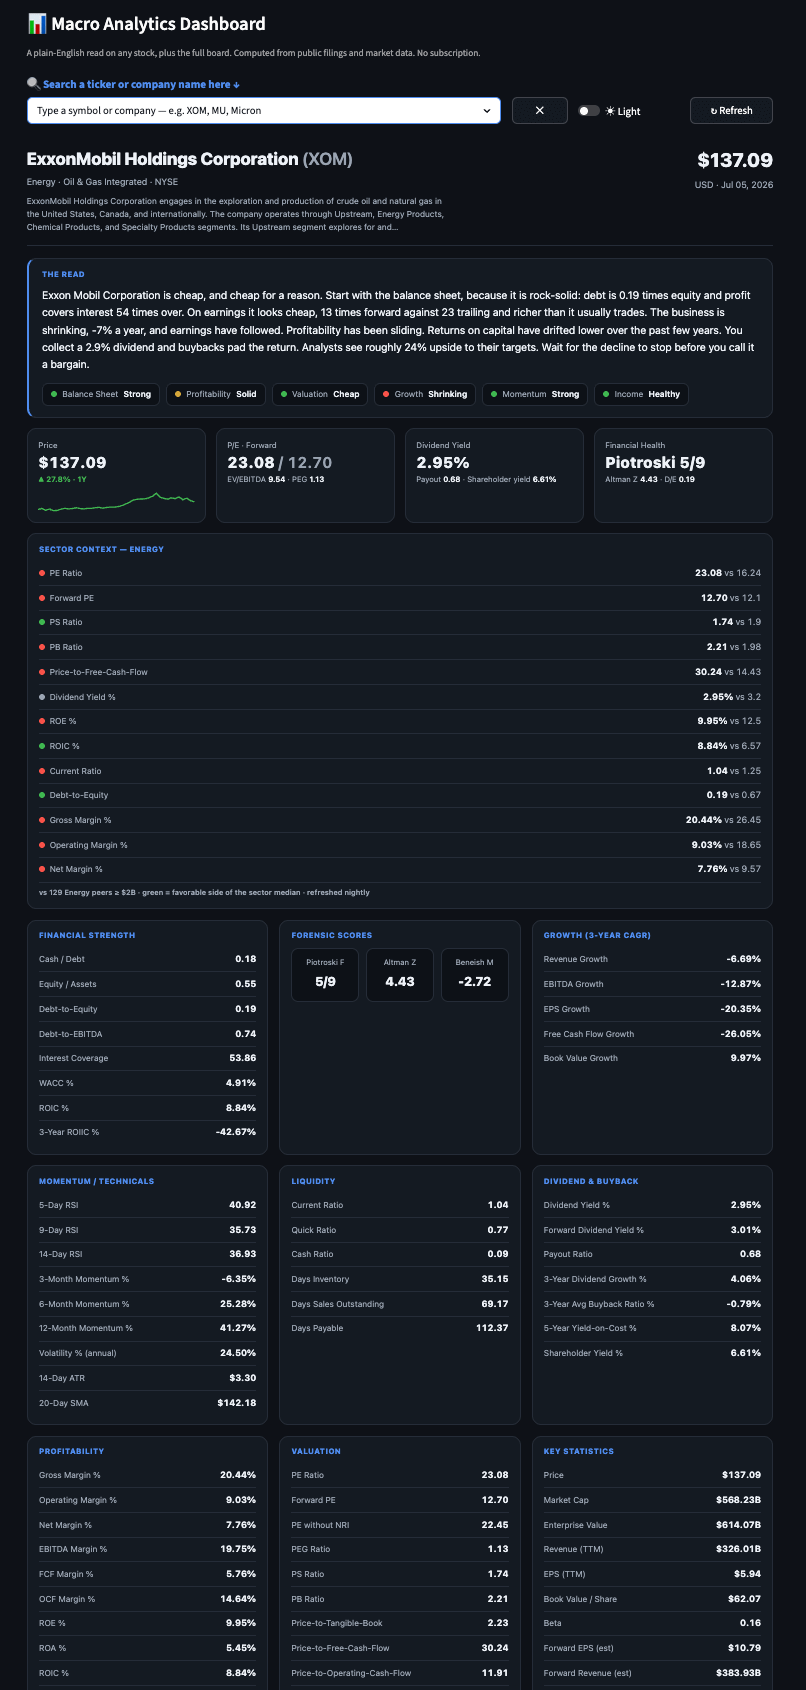The image size is (806, 1690).
Task: Click the Valuation panel heading
Action: (316, 1451)
